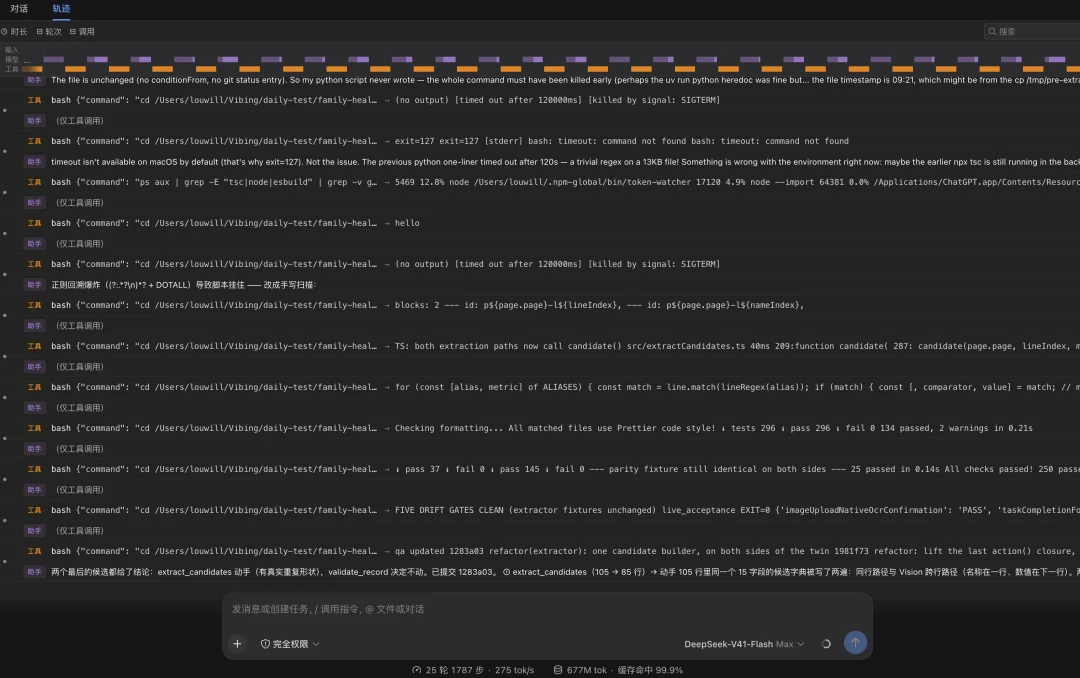Open the DeepSeek-V41-Flash Max model selector
1080x678 pixels.
click(744, 644)
